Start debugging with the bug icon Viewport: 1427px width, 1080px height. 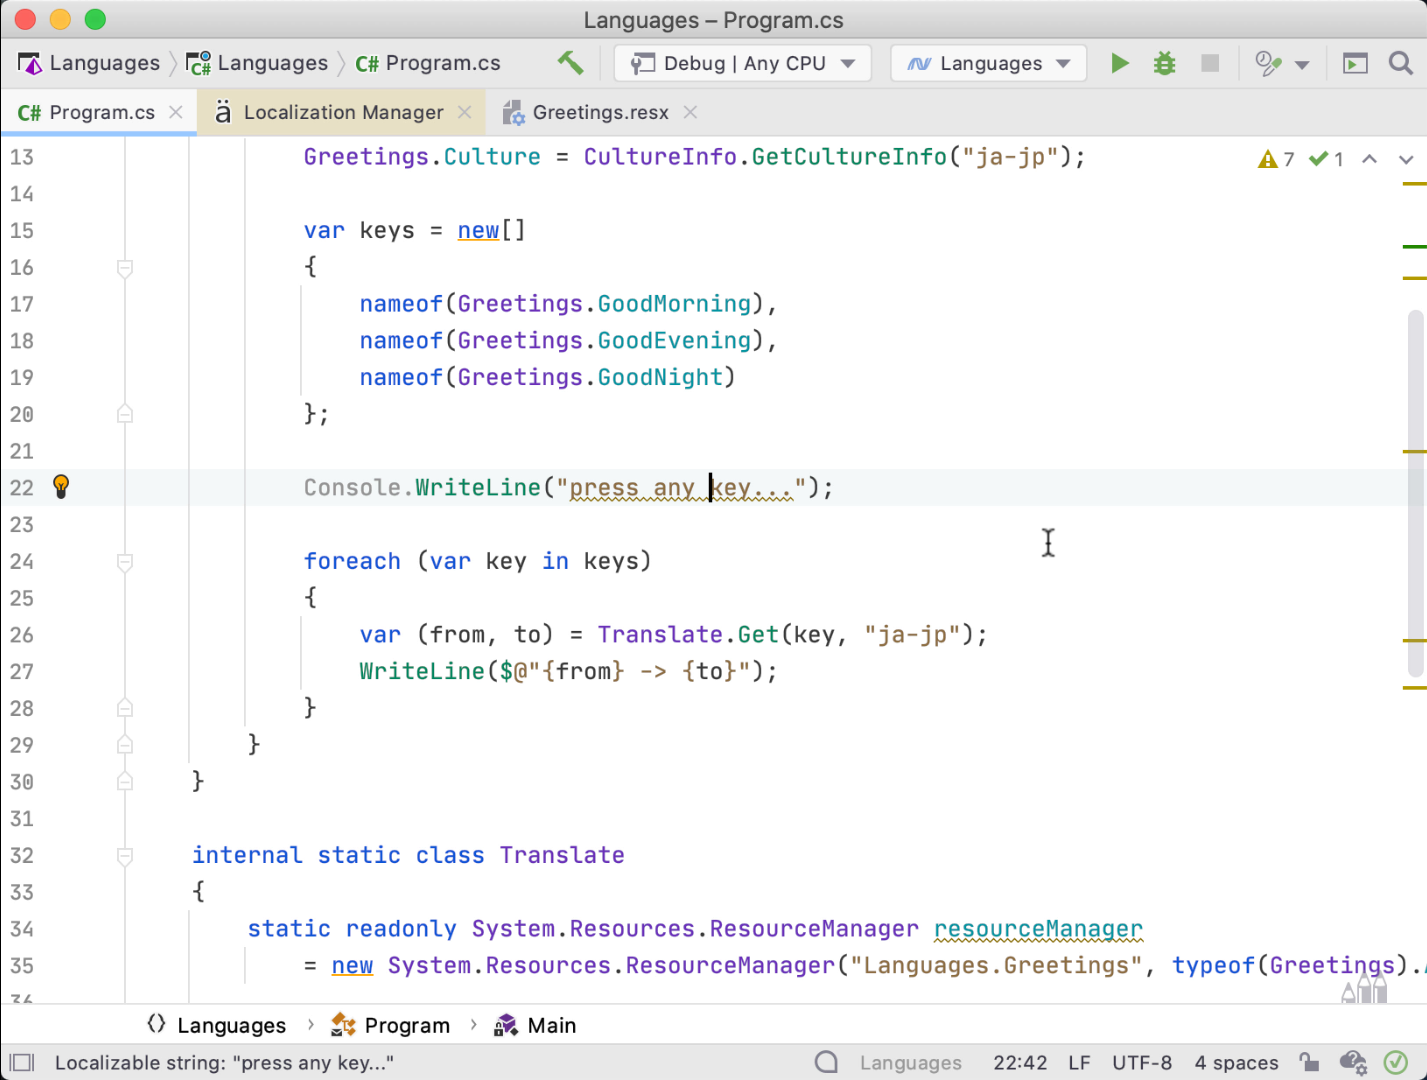pyautogui.click(x=1164, y=63)
